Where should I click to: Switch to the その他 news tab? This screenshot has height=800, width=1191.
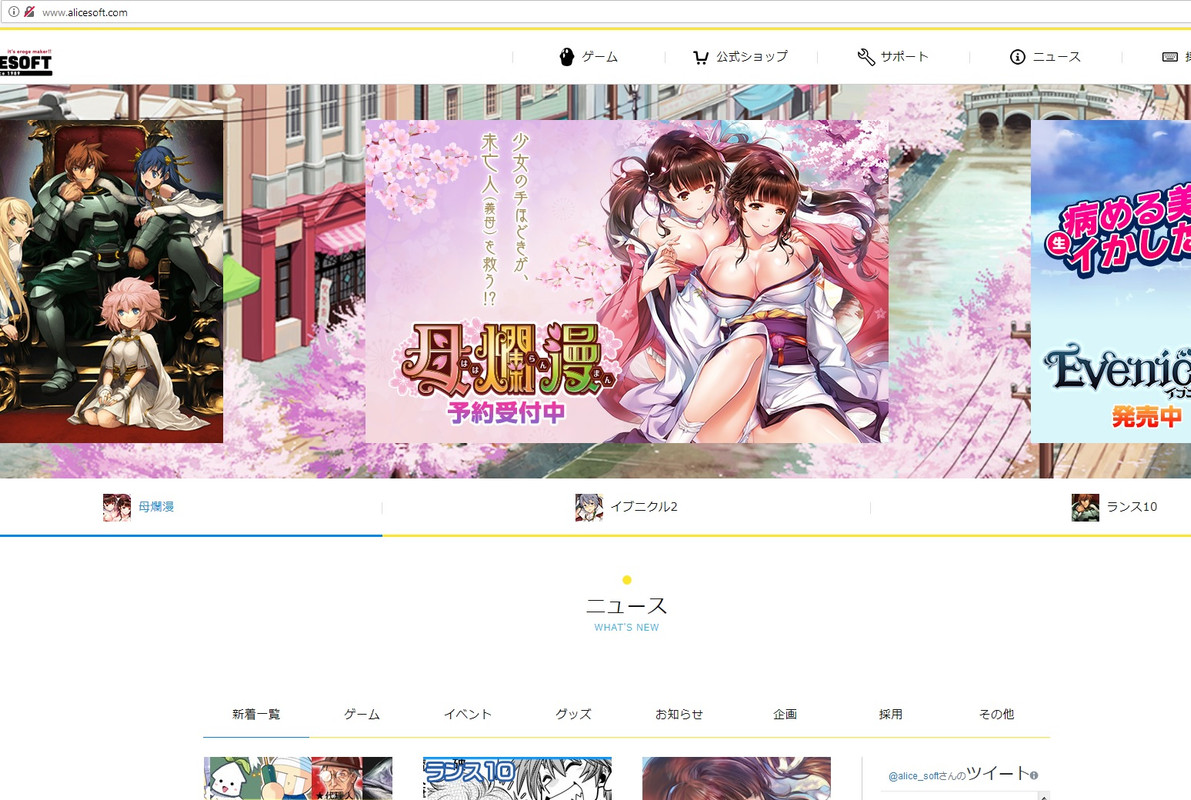coord(997,714)
